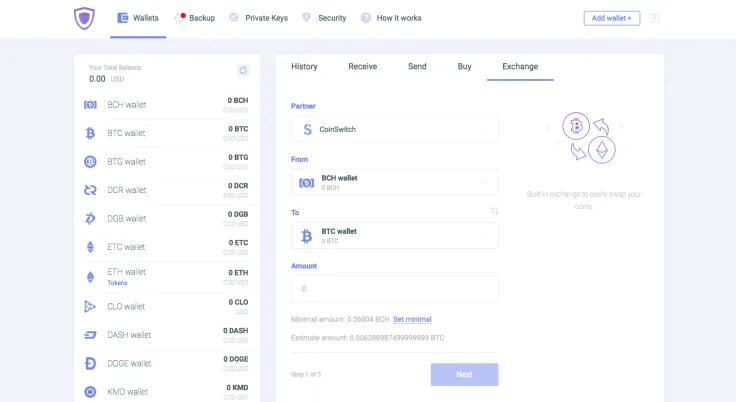Open the Private Keys tab
Screen dimensions: 736x402
tap(259, 18)
